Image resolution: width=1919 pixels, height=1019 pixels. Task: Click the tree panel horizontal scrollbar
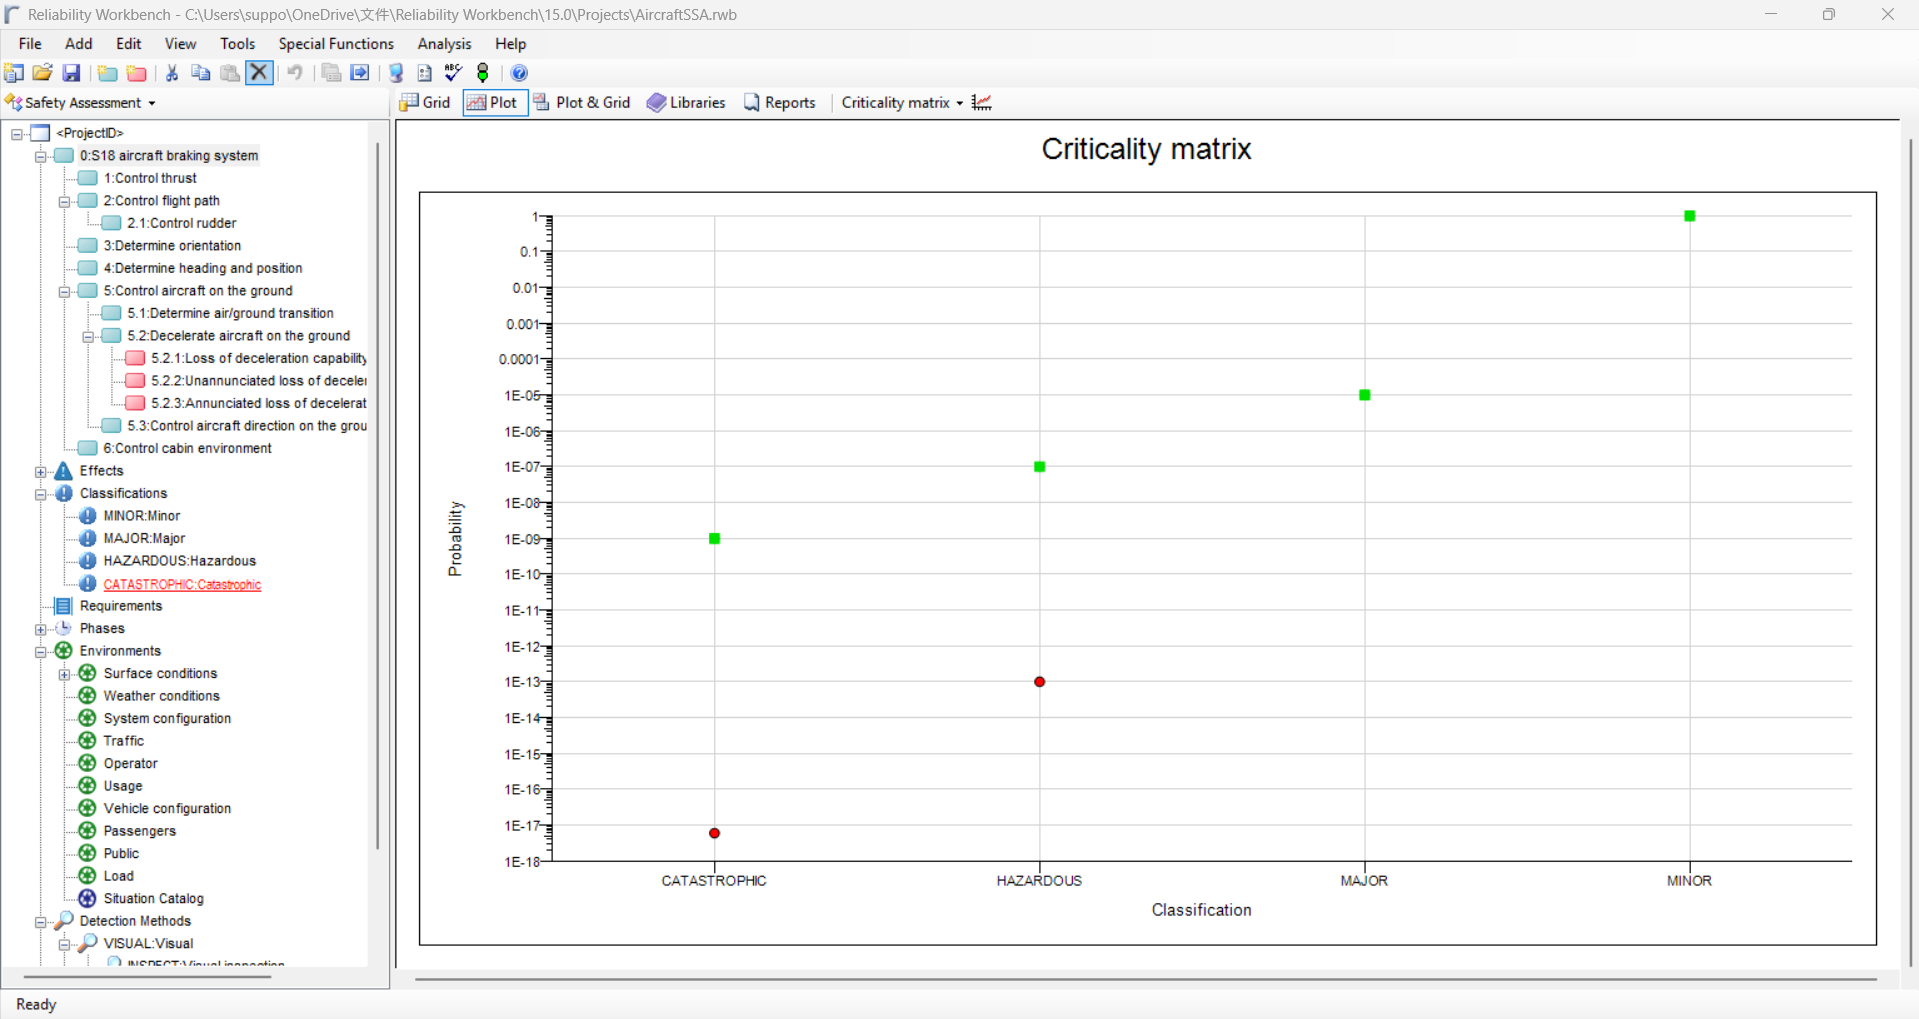pyautogui.click(x=148, y=977)
